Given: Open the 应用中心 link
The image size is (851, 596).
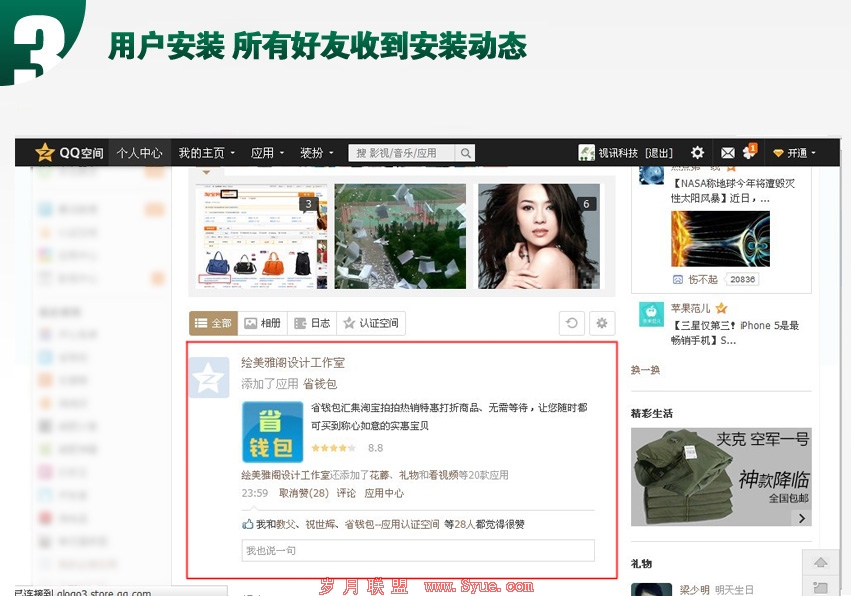Looking at the screenshot, I should [384, 493].
